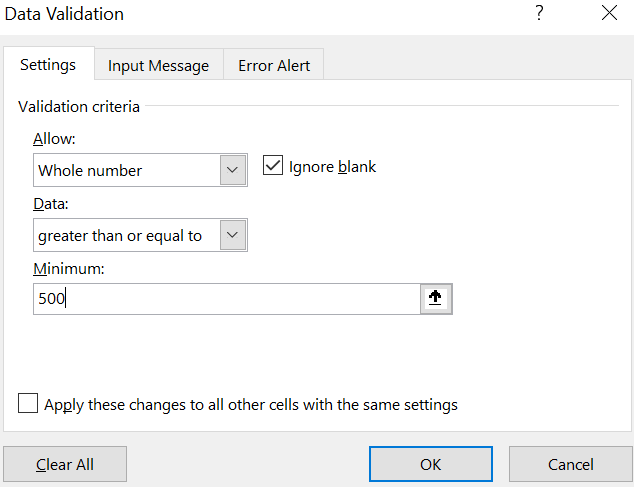Expand the Data dropdown arrow
This screenshot has width=634, height=487.
pyautogui.click(x=233, y=235)
